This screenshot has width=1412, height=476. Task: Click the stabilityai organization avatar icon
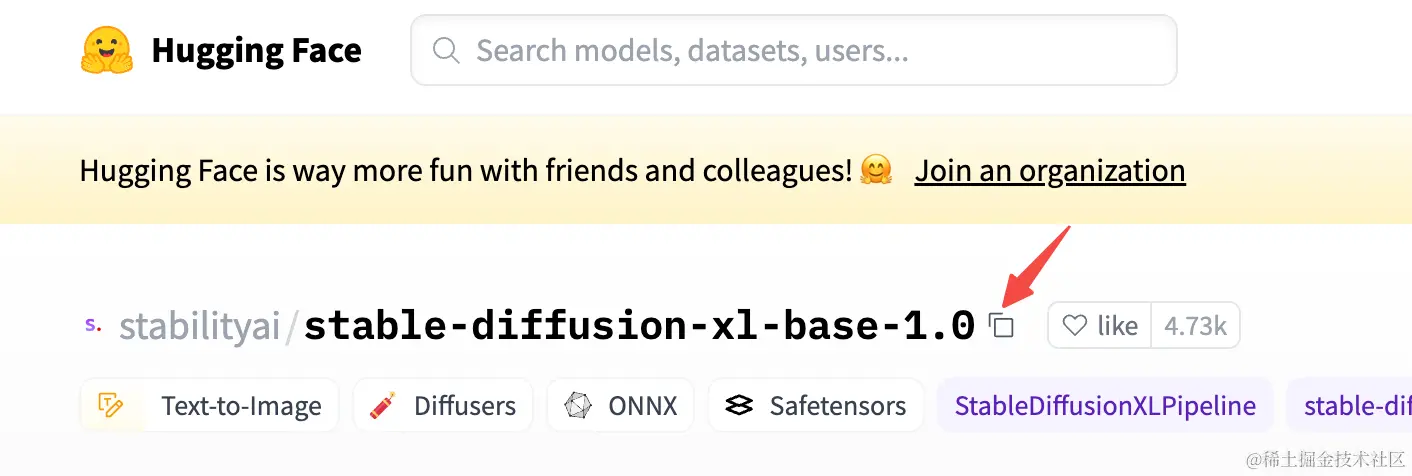point(92,325)
